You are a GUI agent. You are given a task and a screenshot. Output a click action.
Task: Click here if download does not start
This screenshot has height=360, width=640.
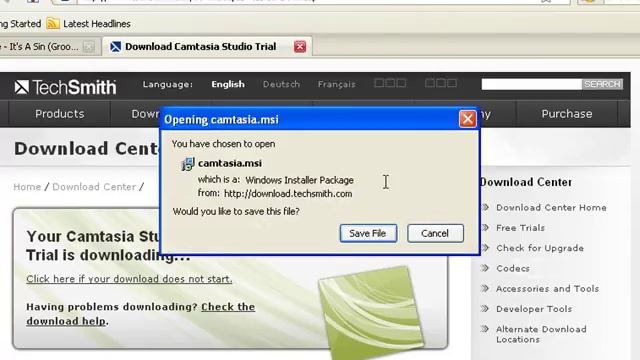point(129,279)
